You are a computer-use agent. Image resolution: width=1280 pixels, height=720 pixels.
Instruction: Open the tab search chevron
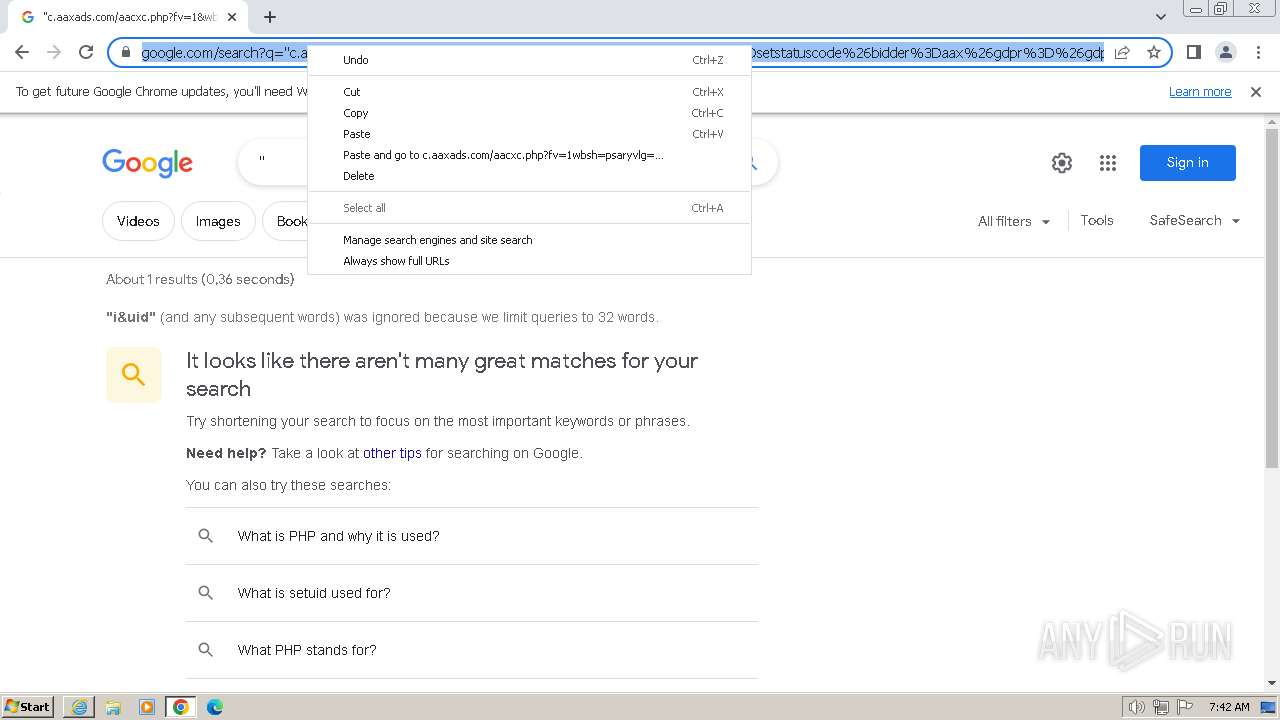coord(1161,17)
